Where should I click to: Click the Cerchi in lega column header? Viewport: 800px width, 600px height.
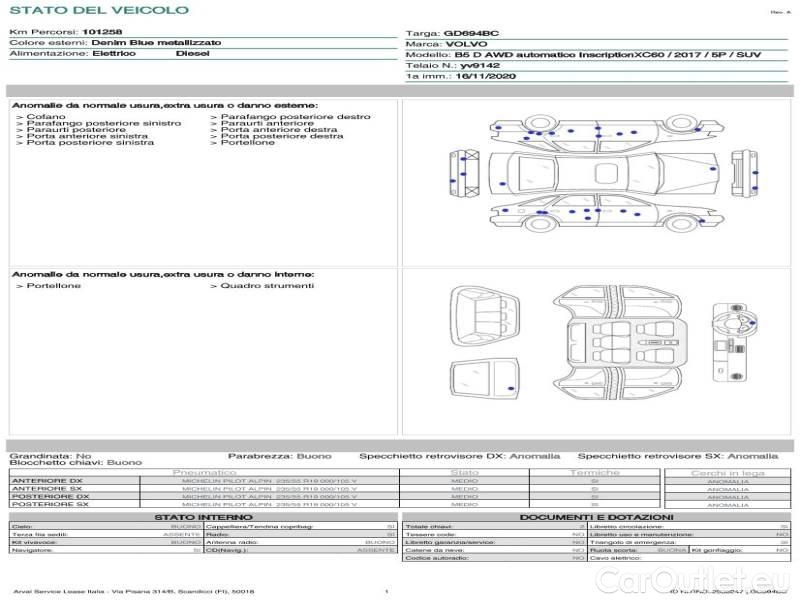(x=727, y=472)
